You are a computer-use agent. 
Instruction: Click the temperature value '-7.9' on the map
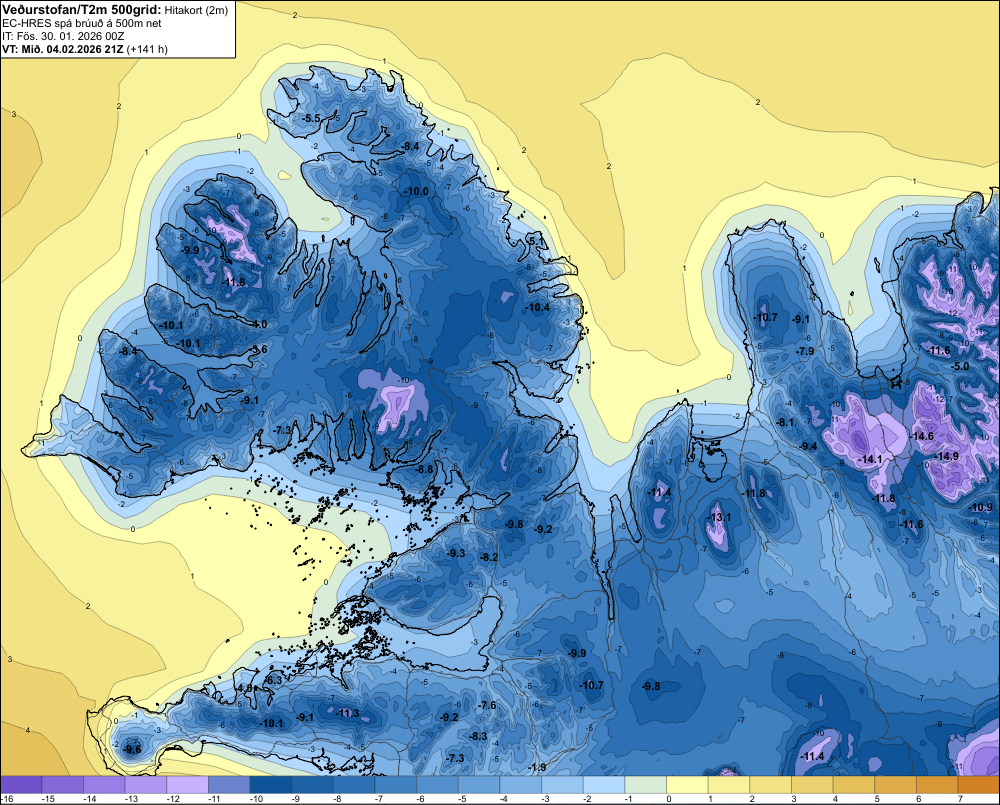805,351
